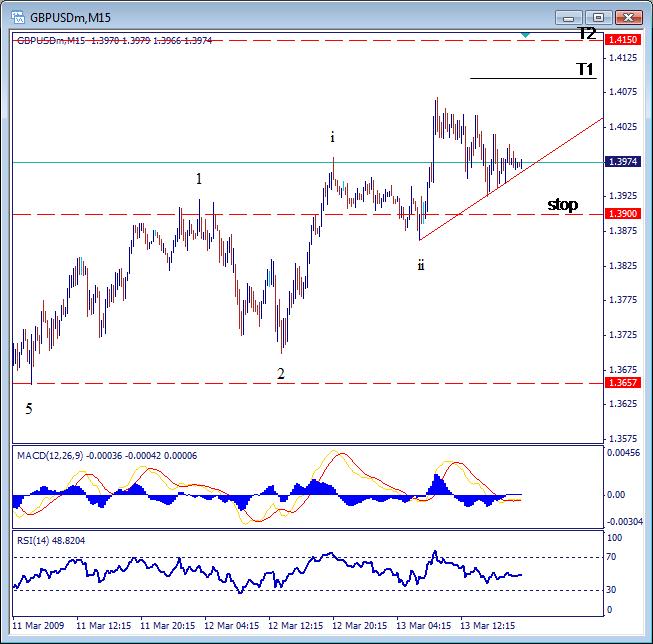Screen dimensions: 653x644
Task: Select the T1 text label
Action: (585, 69)
